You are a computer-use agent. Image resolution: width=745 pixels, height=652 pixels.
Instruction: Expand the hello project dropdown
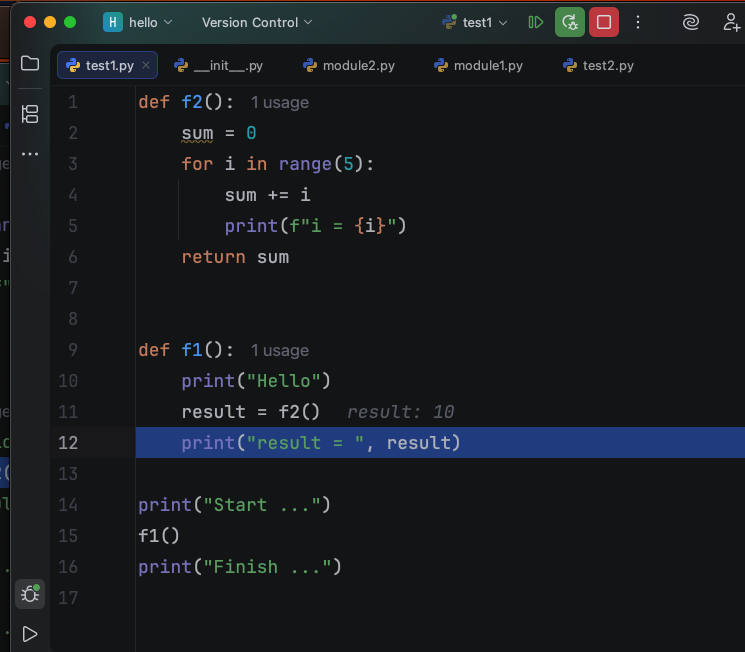coord(139,22)
